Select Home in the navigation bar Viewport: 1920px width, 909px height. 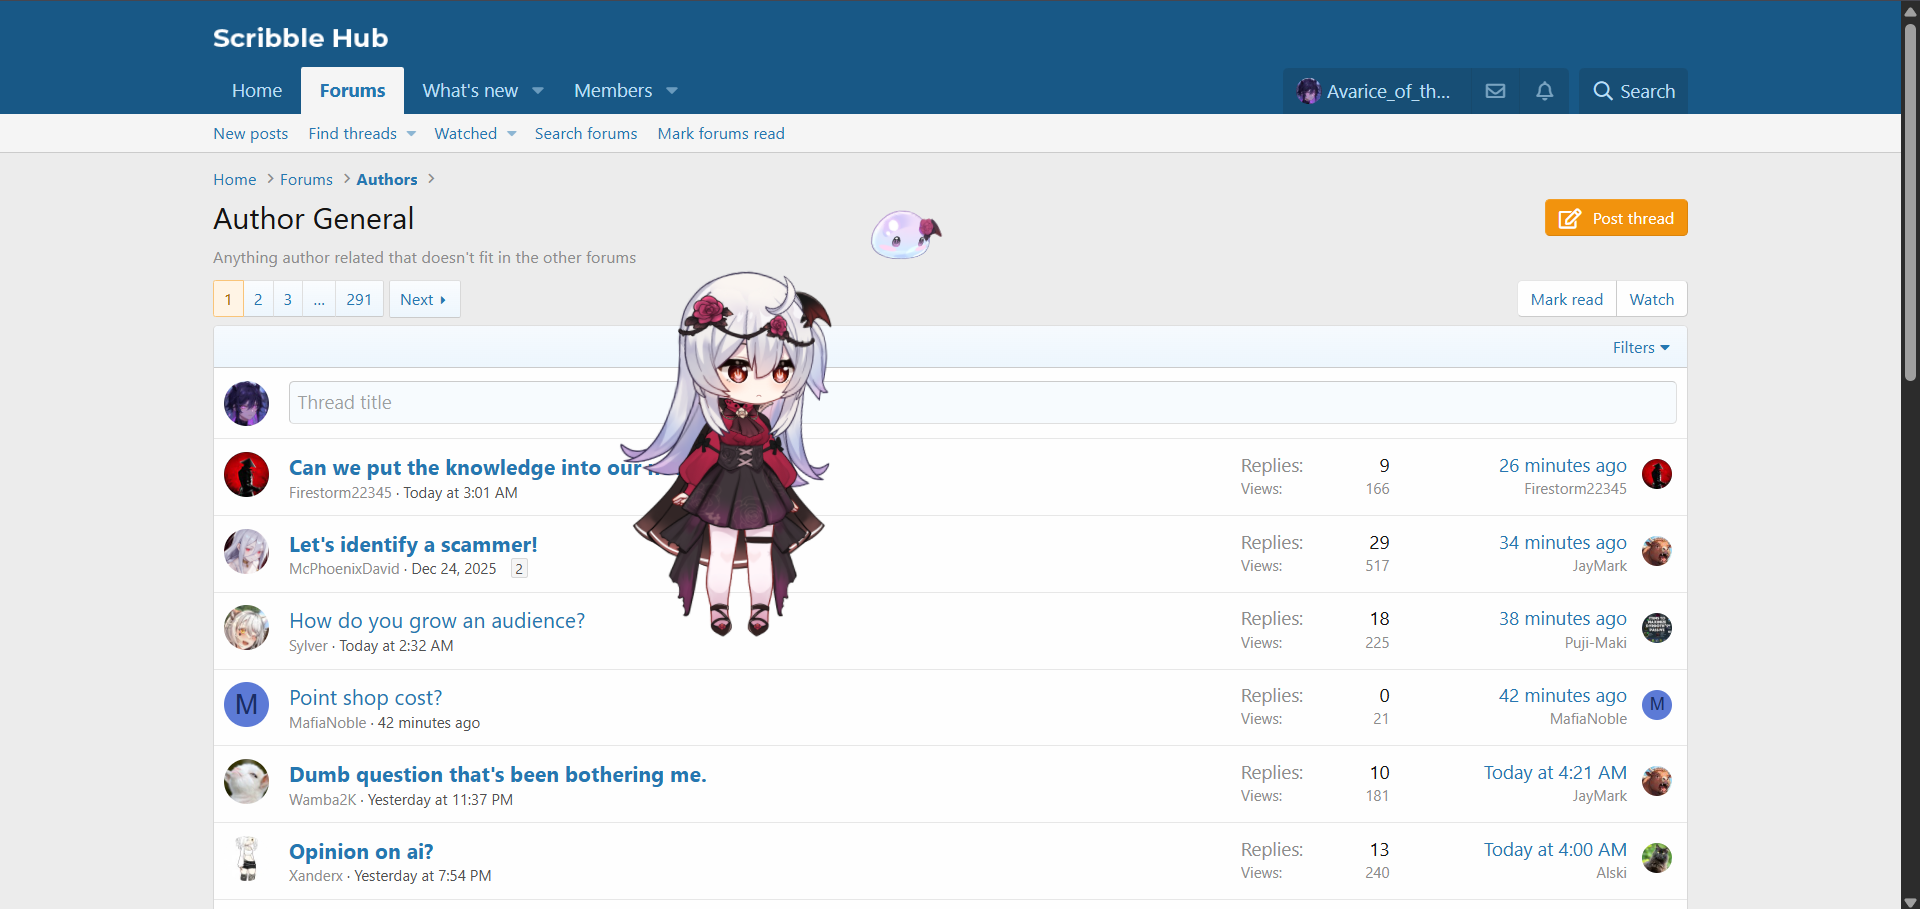(256, 90)
